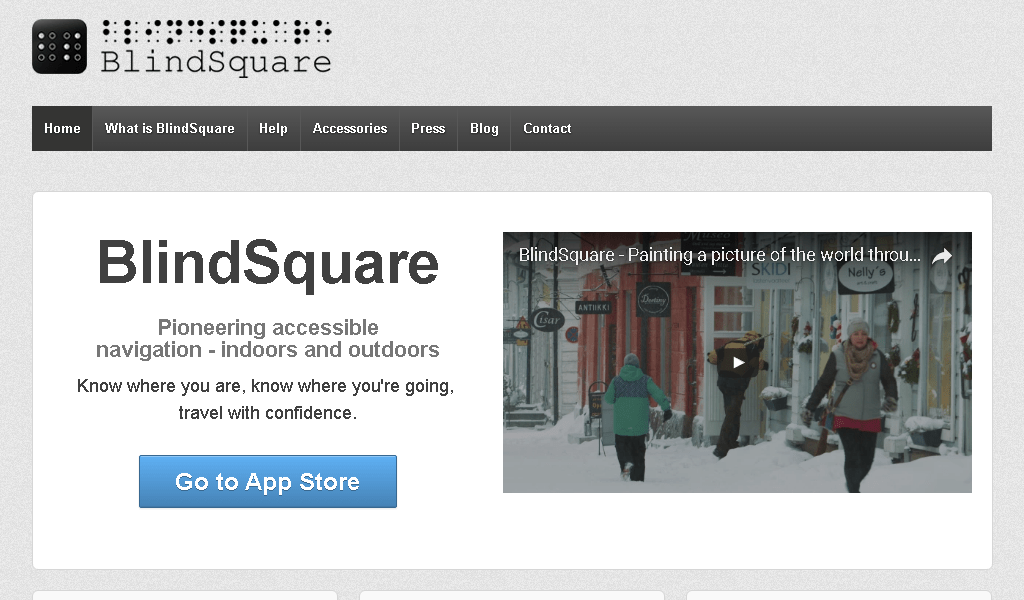
Task: Select the Help menu item
Action: pos(273,128)
